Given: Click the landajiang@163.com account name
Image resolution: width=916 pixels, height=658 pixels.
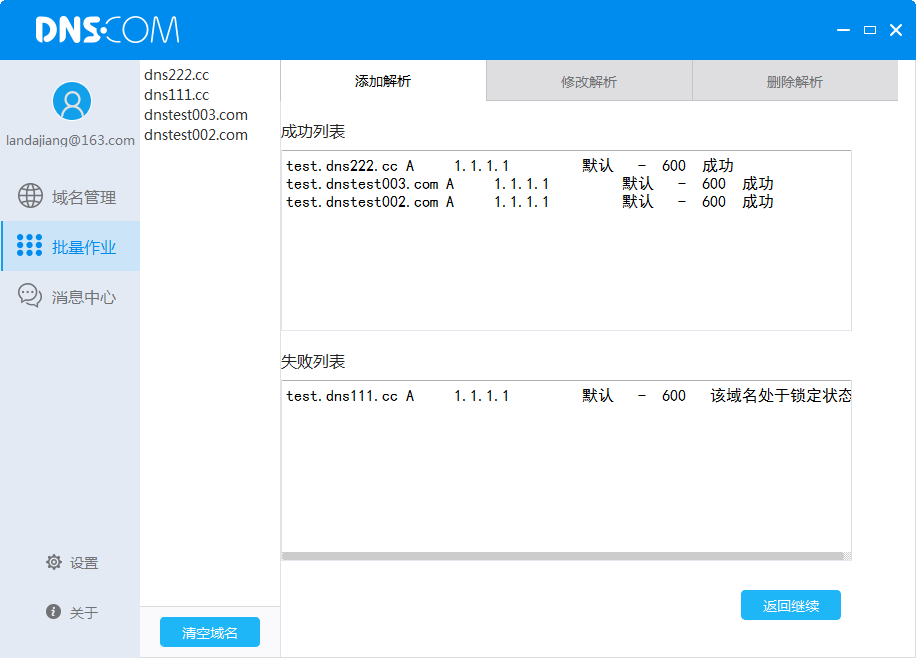Looking at the screenshot, I should (70, 140).
